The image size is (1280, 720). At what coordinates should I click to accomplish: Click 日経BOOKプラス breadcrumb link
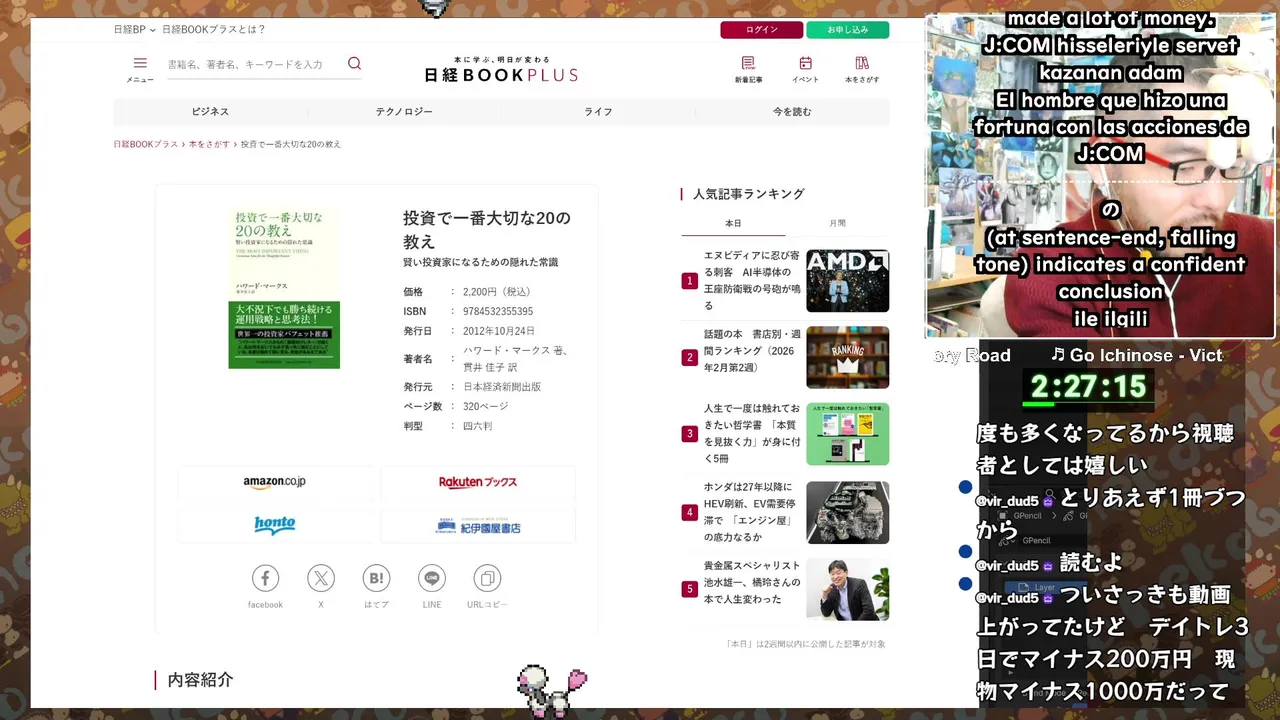point(146,144)
